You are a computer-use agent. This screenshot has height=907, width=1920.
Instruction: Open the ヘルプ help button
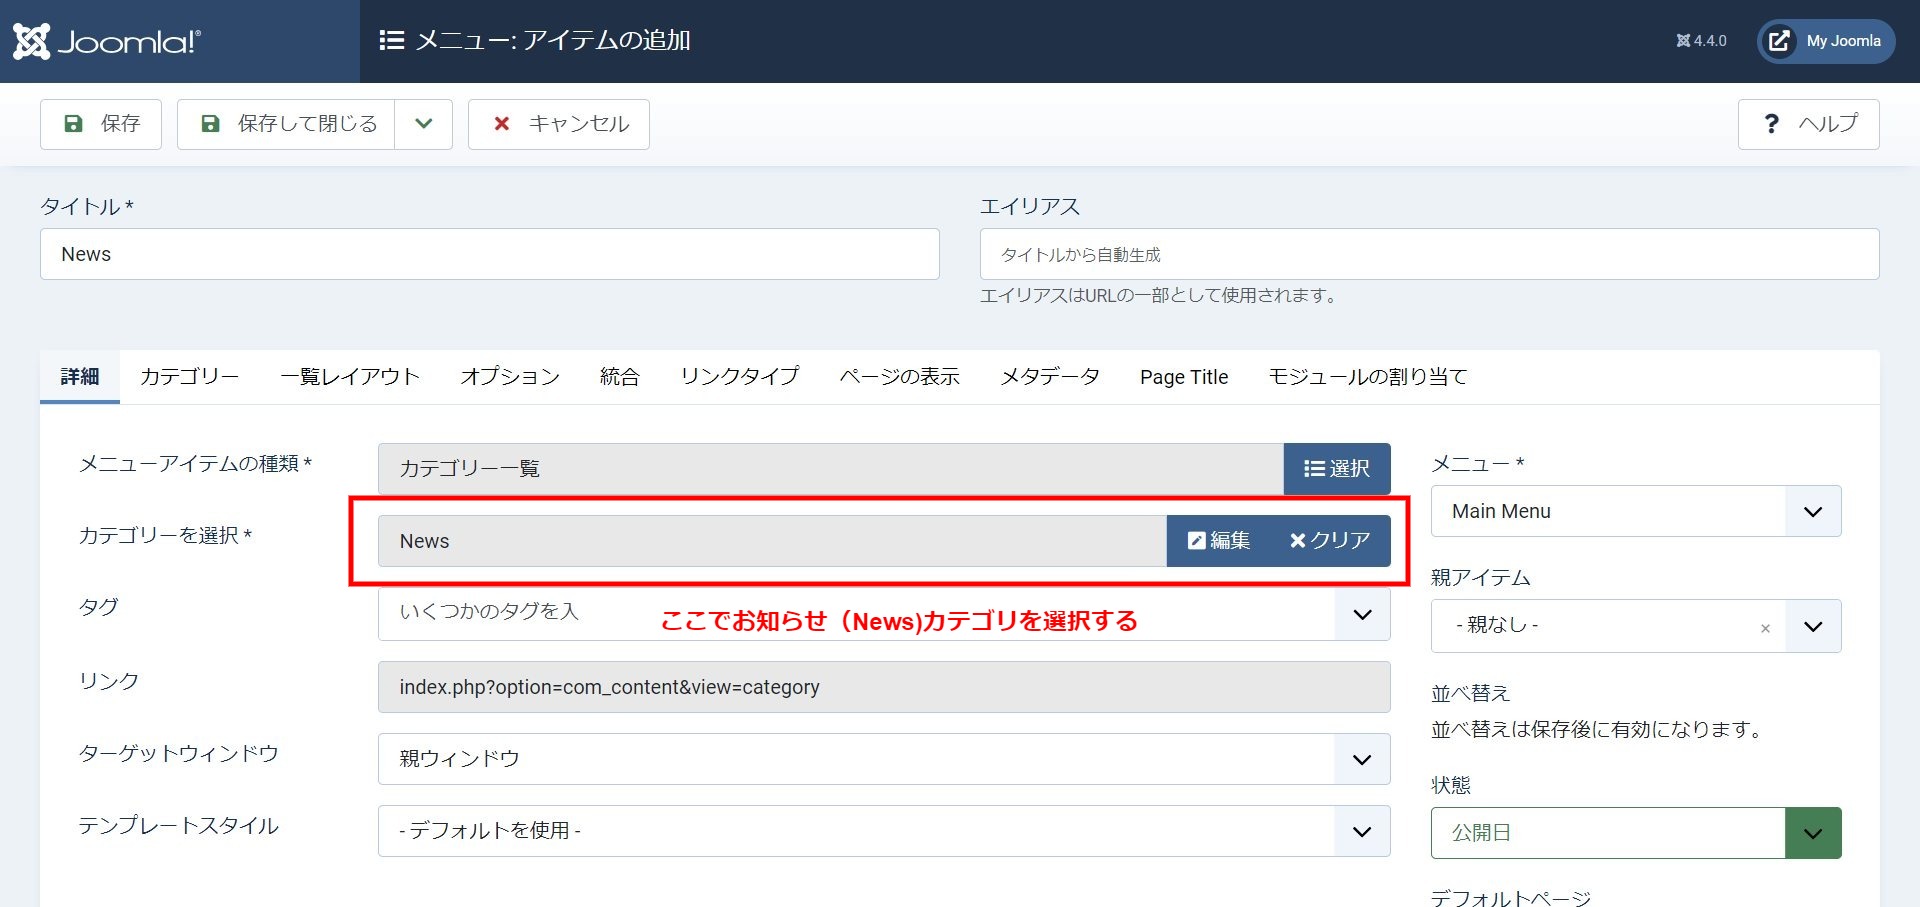point(1808,124)
